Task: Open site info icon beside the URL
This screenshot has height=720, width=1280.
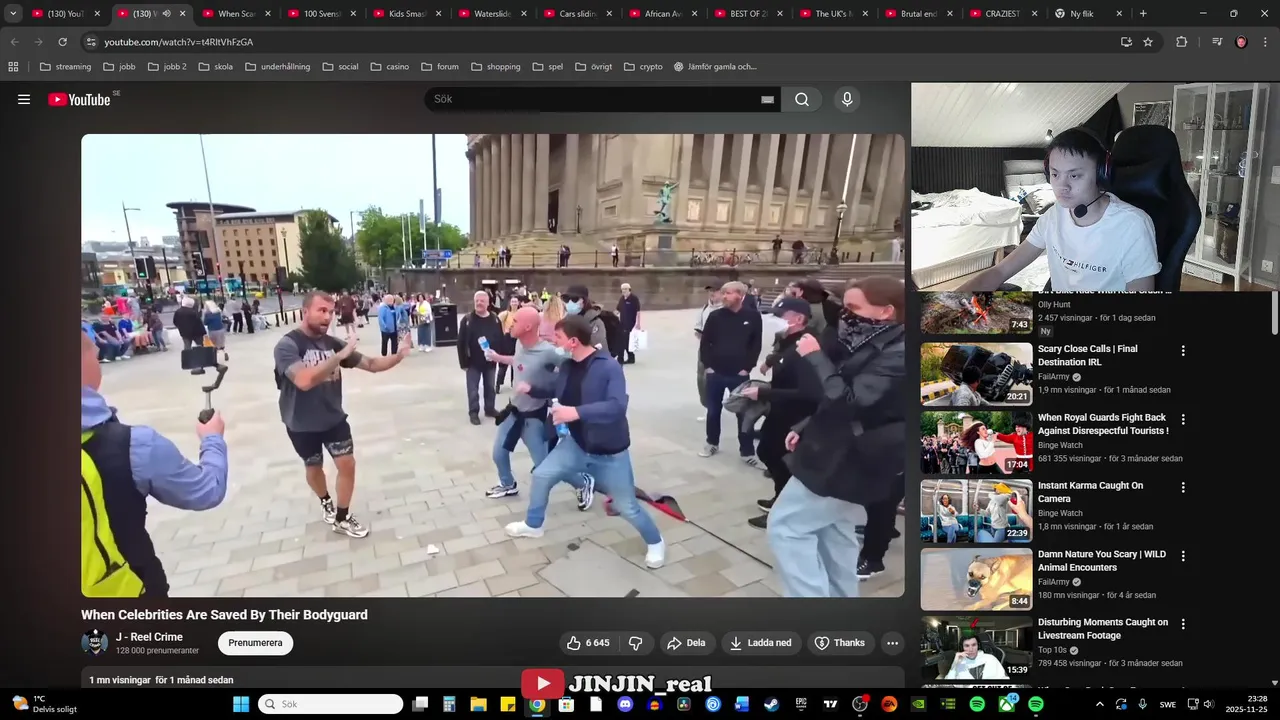Action: [x=91, y=42]
